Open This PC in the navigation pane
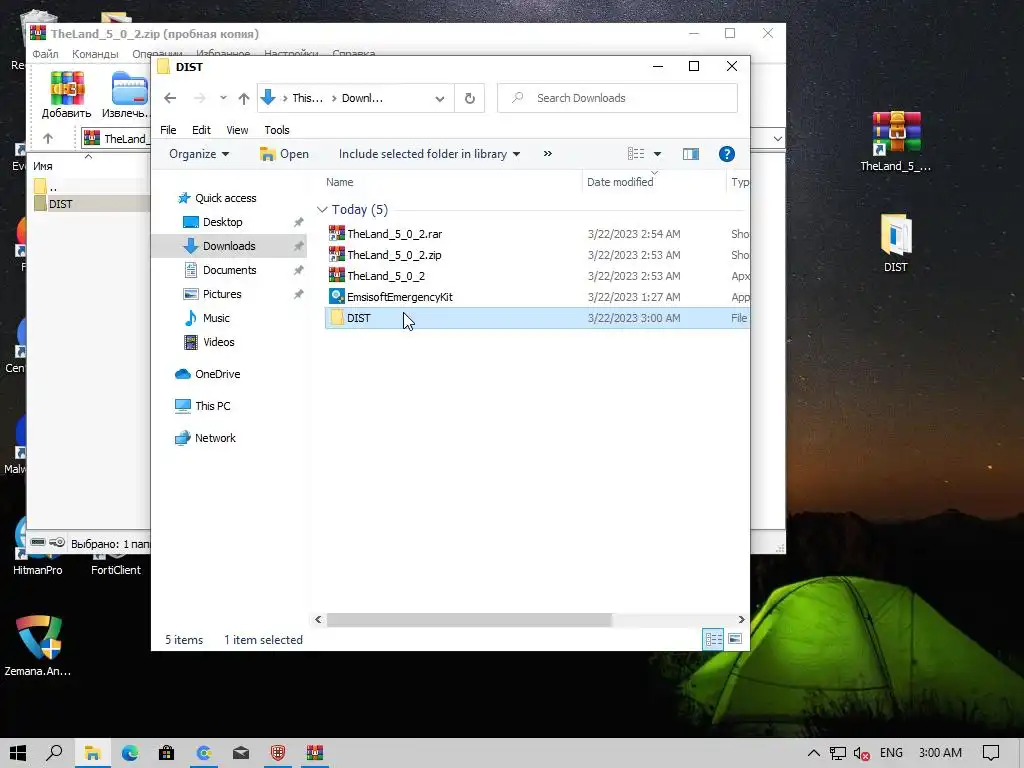Image resolution: width=1024 pixels, height=768 pixels. click(212, 406)
